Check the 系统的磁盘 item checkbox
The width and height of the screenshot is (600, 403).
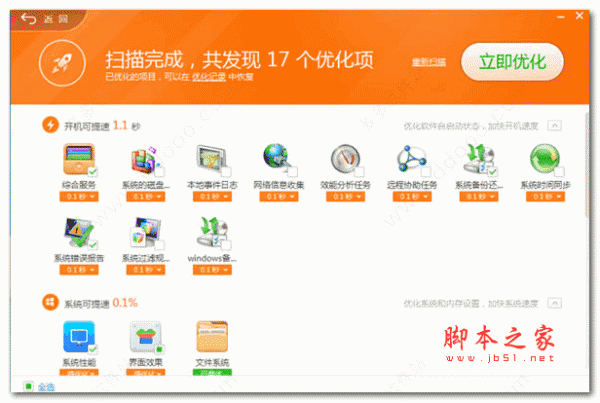[x=160, y=172]
